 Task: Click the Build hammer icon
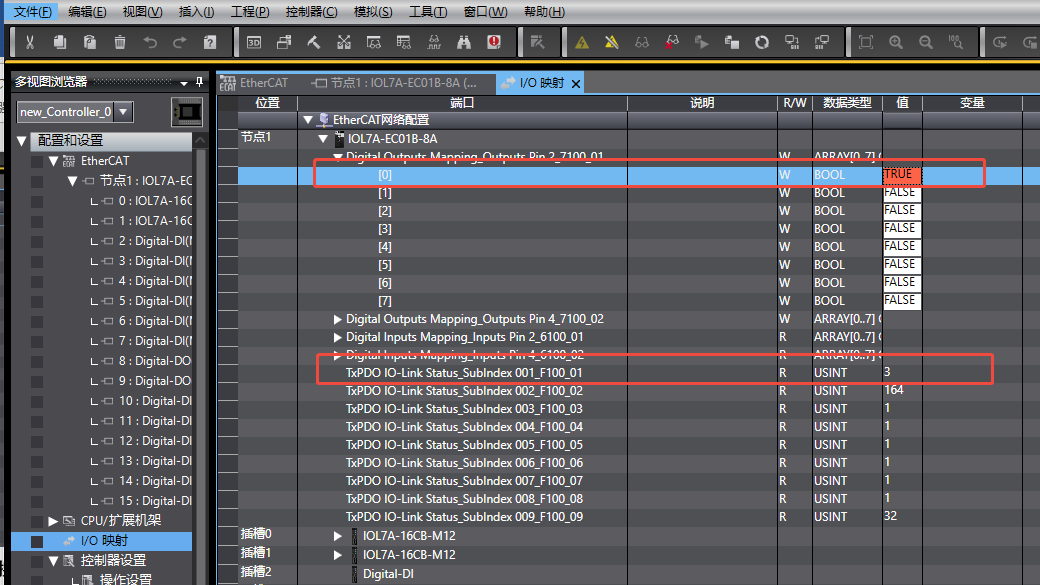(x=314, y=42)
